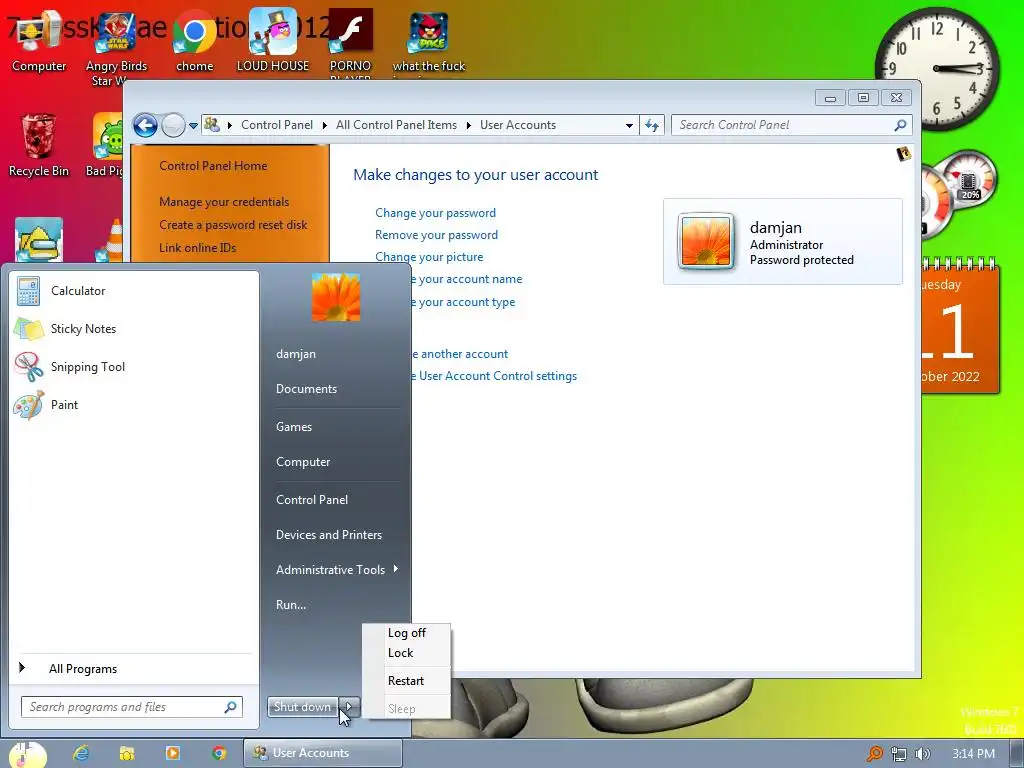Screen dimensions: 1024x768
Task: Click Link online IDs in the sidebar
Action: pos(197,248)
